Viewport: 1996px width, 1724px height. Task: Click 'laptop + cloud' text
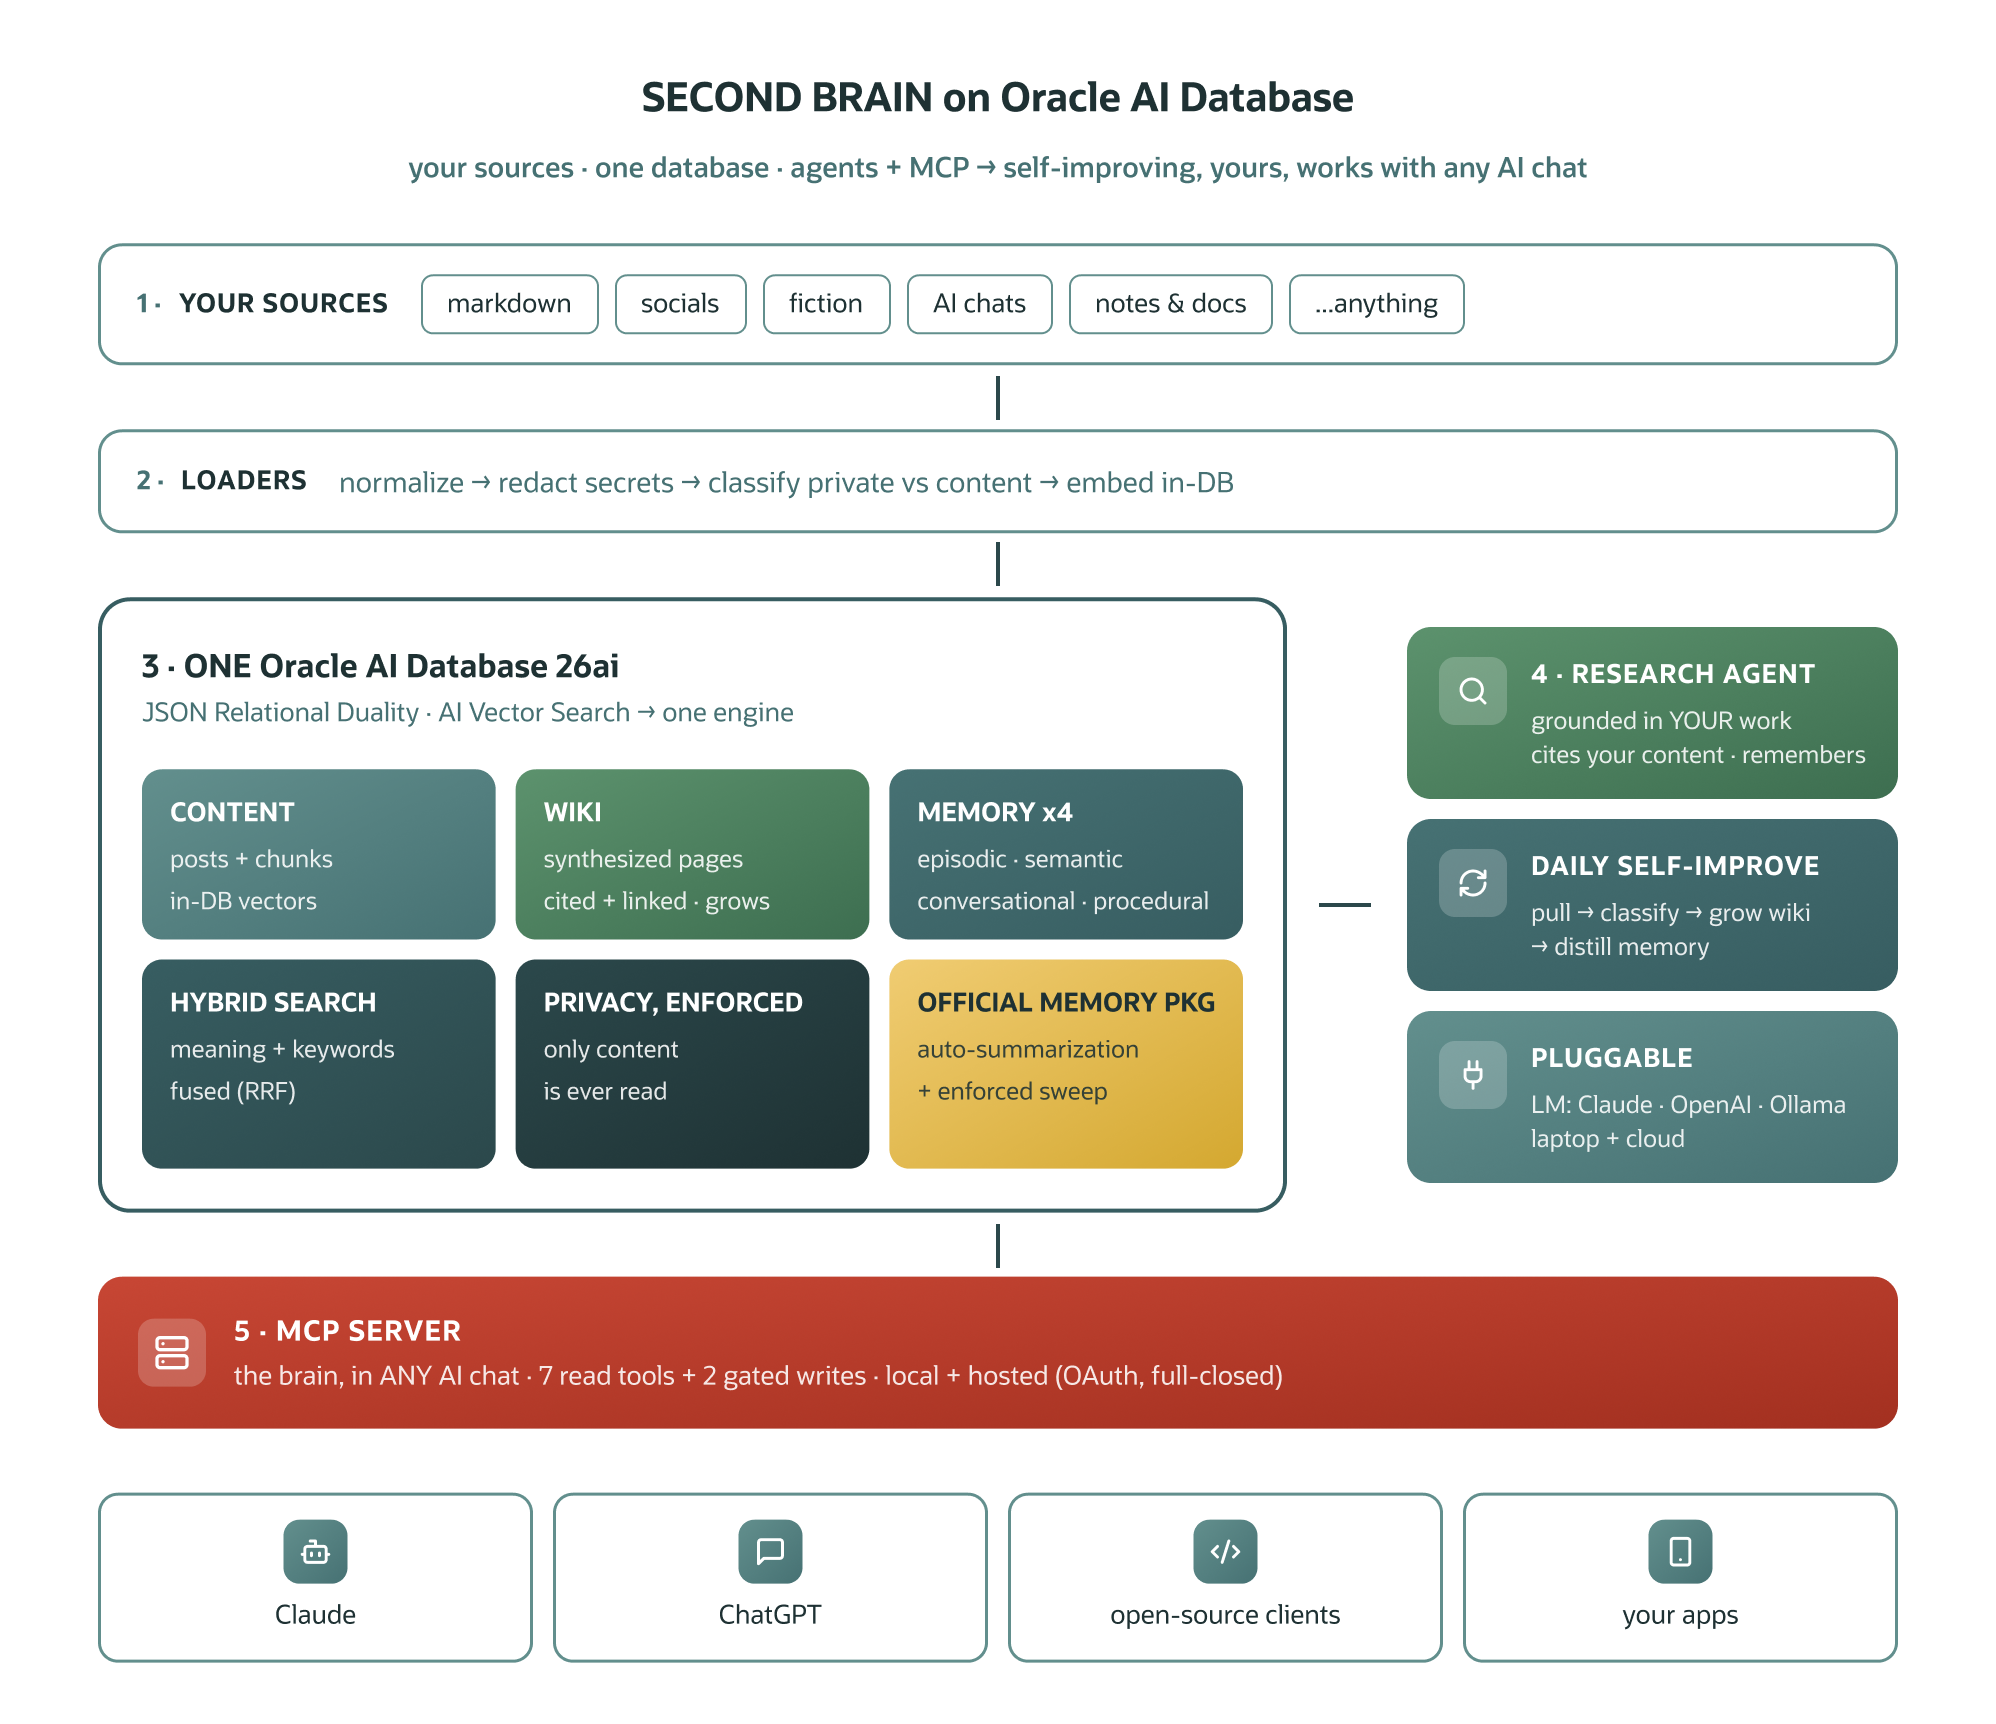point(1608,1139)
